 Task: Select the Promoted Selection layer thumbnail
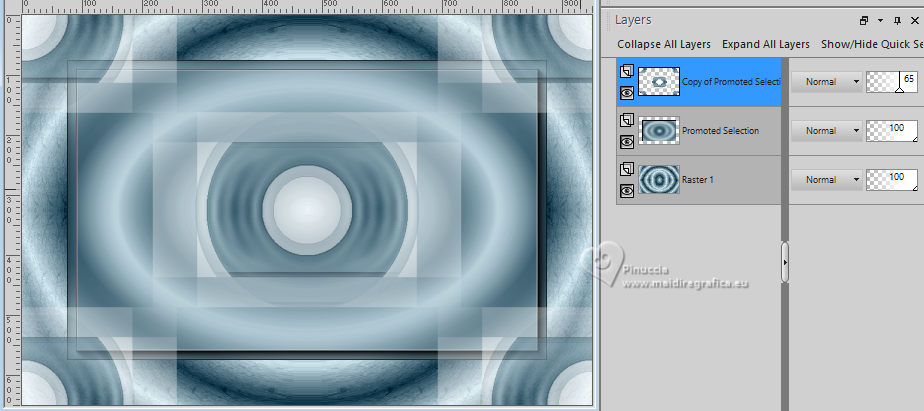pos(659,131)
